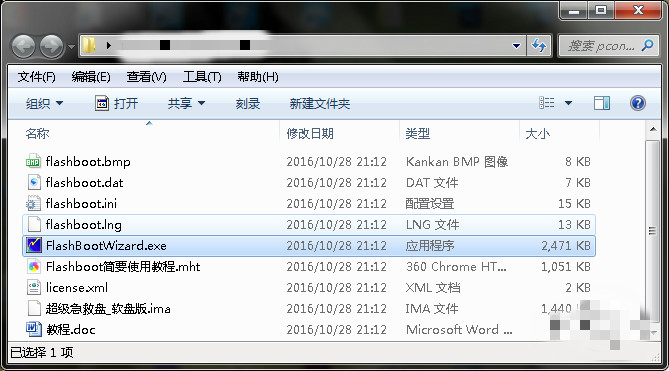Open the 帮助(H) menu
The width and height of the screenshot is (669, 371).
click(258, 77)
